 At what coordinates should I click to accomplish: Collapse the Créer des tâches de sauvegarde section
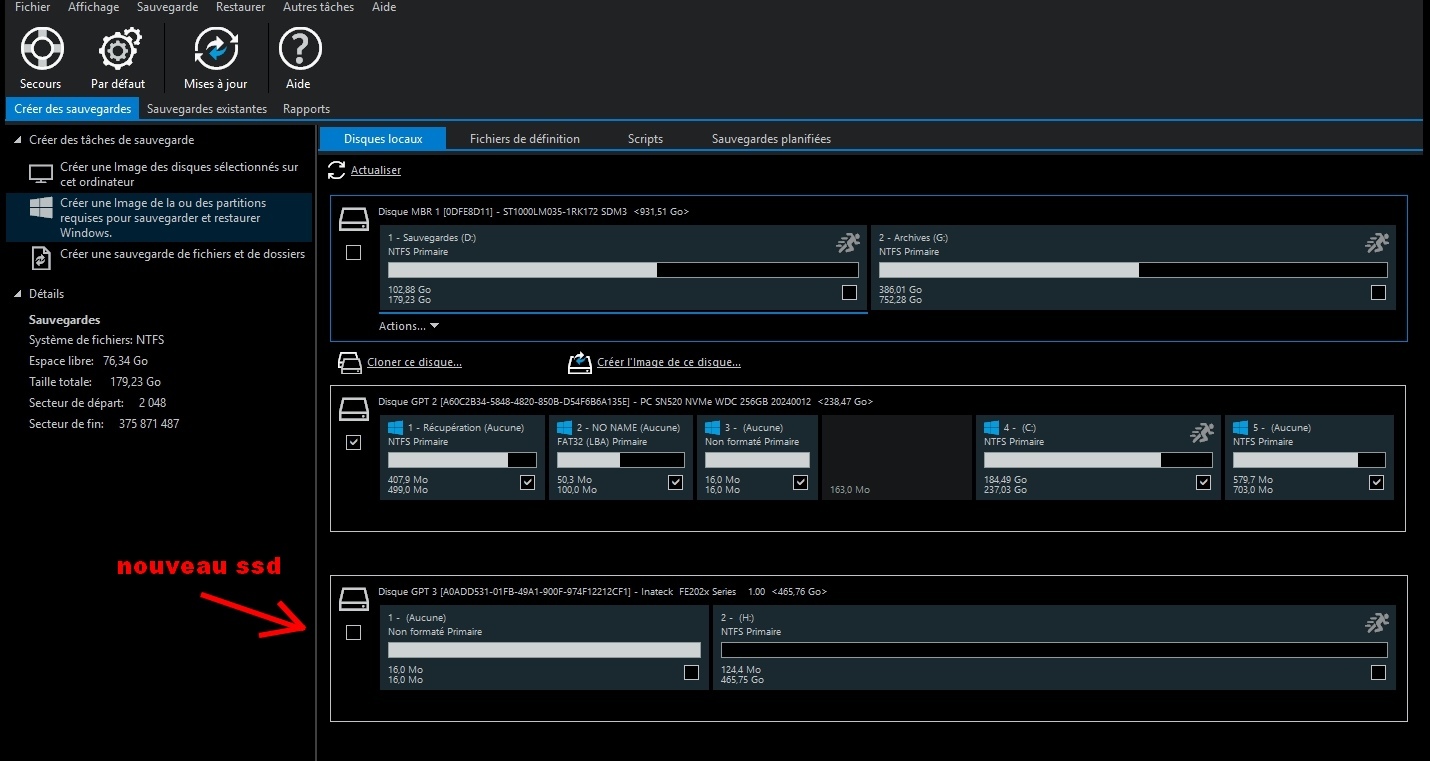tap(17, 140)
